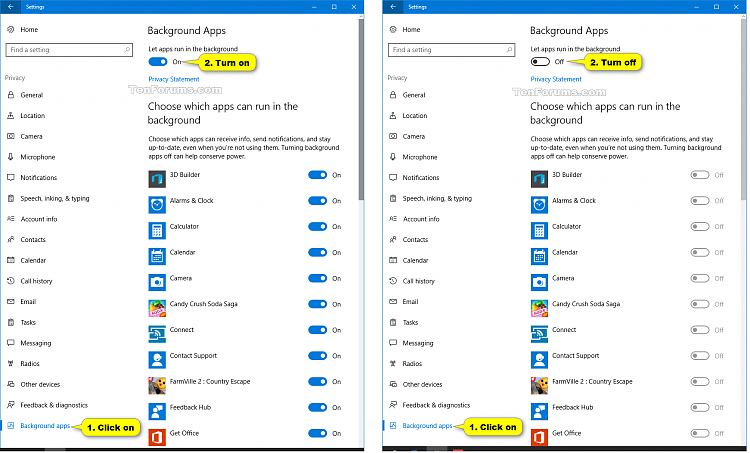The image size is (750, 453).
Task: Select Background apps in the left window's sidebar
Action: [45, 426]
